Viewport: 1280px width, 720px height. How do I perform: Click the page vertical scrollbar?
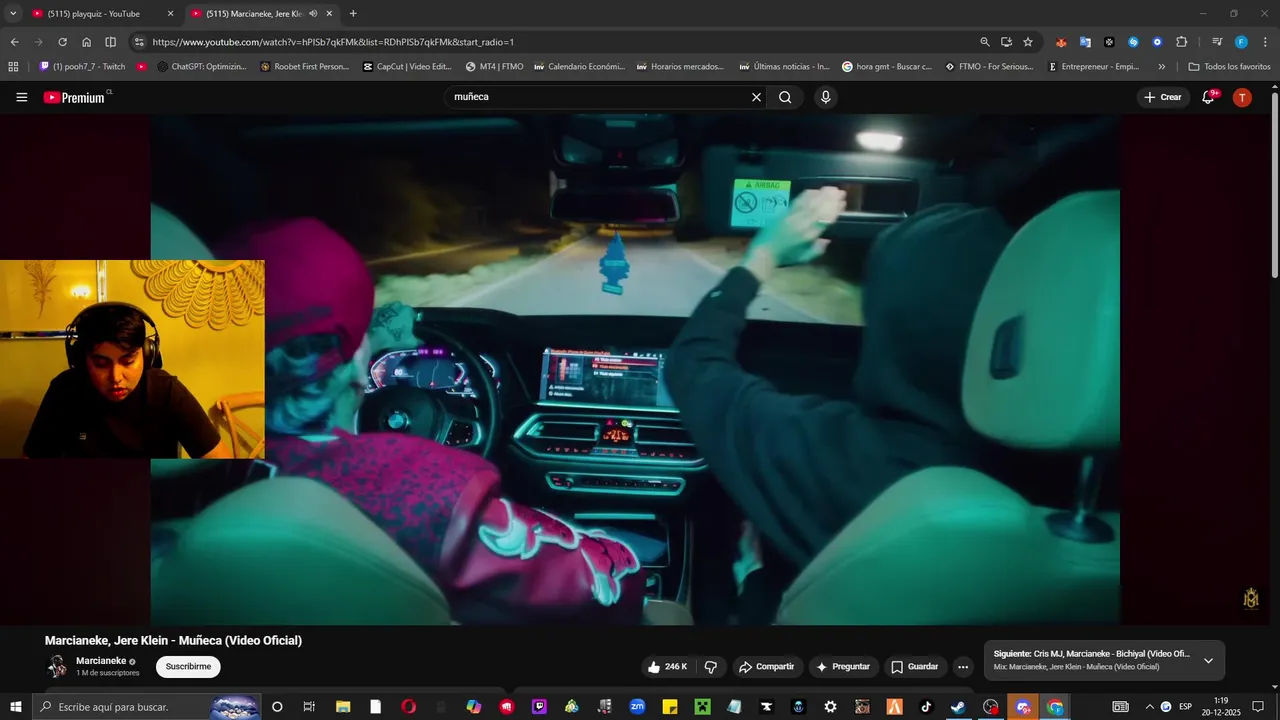(1274, 184)
